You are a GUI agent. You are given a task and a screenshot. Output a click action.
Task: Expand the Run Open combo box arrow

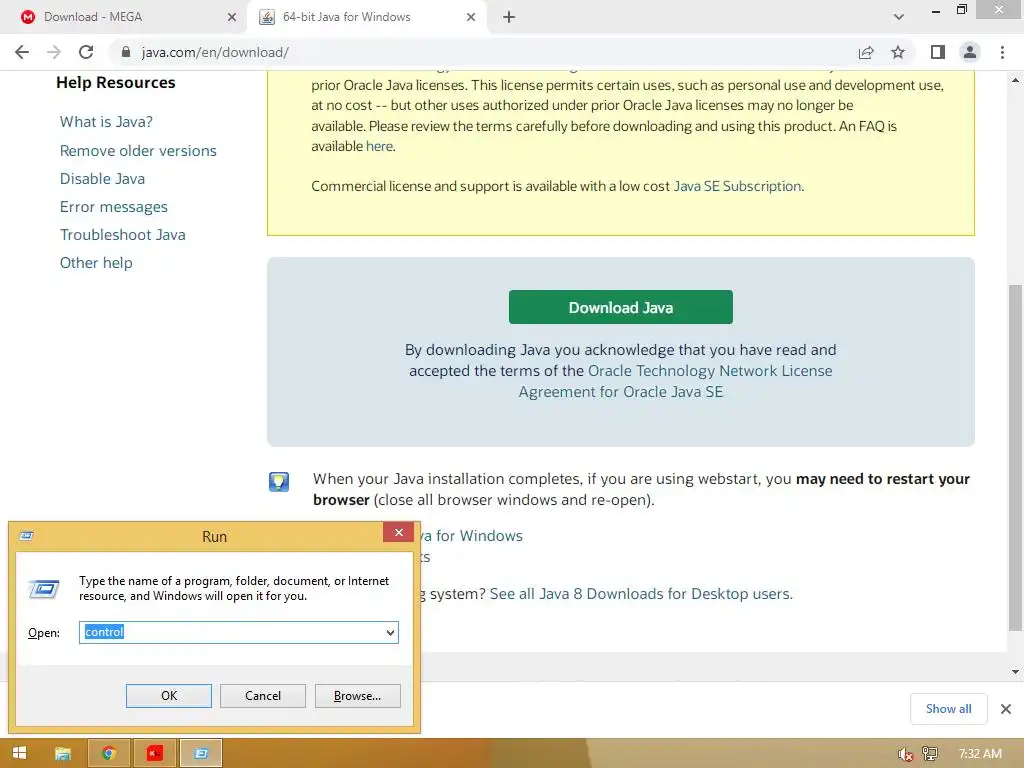click(390, 632)
